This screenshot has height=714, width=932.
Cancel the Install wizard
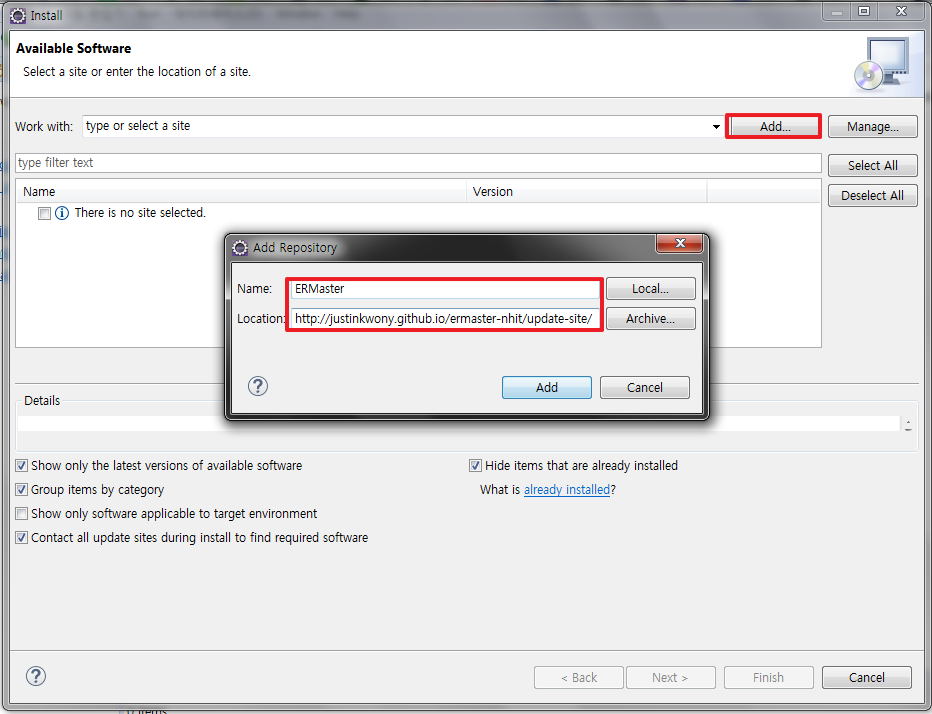(x=866, y=677)
